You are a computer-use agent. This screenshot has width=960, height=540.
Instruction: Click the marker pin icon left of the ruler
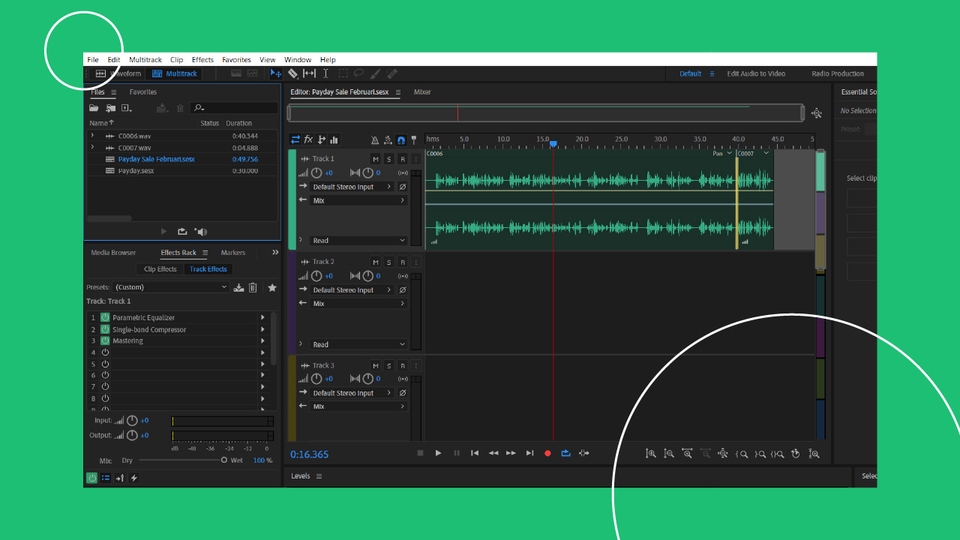click(x=414, y=140)
